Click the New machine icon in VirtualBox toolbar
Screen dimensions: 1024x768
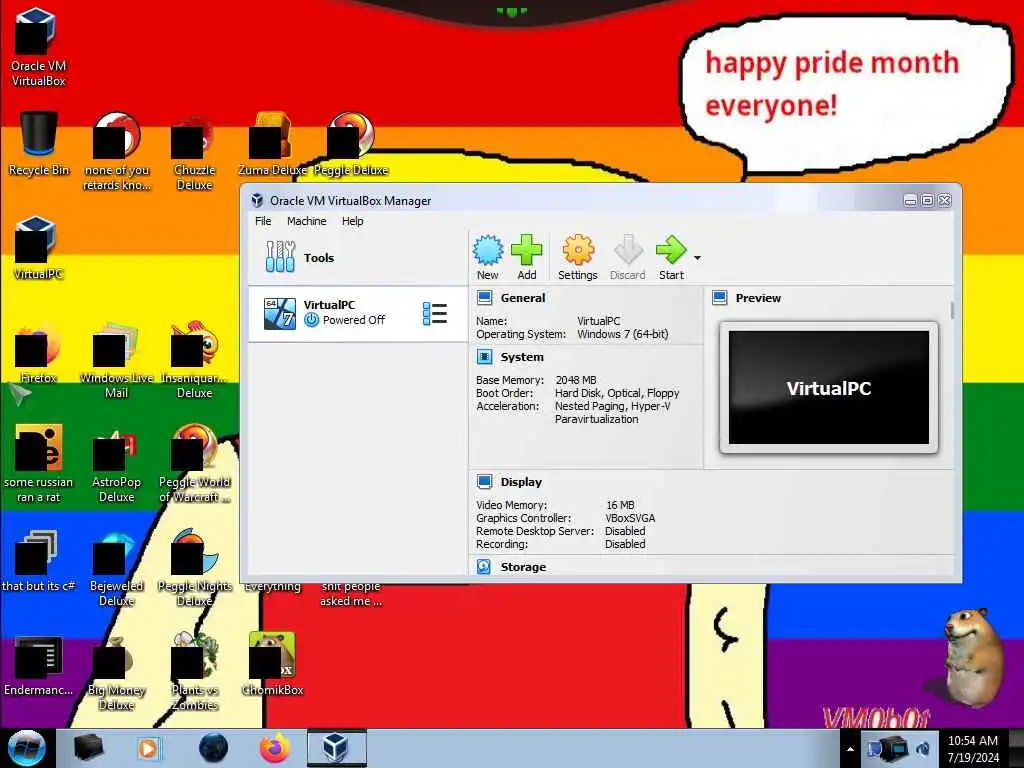[x=487, y=257]
